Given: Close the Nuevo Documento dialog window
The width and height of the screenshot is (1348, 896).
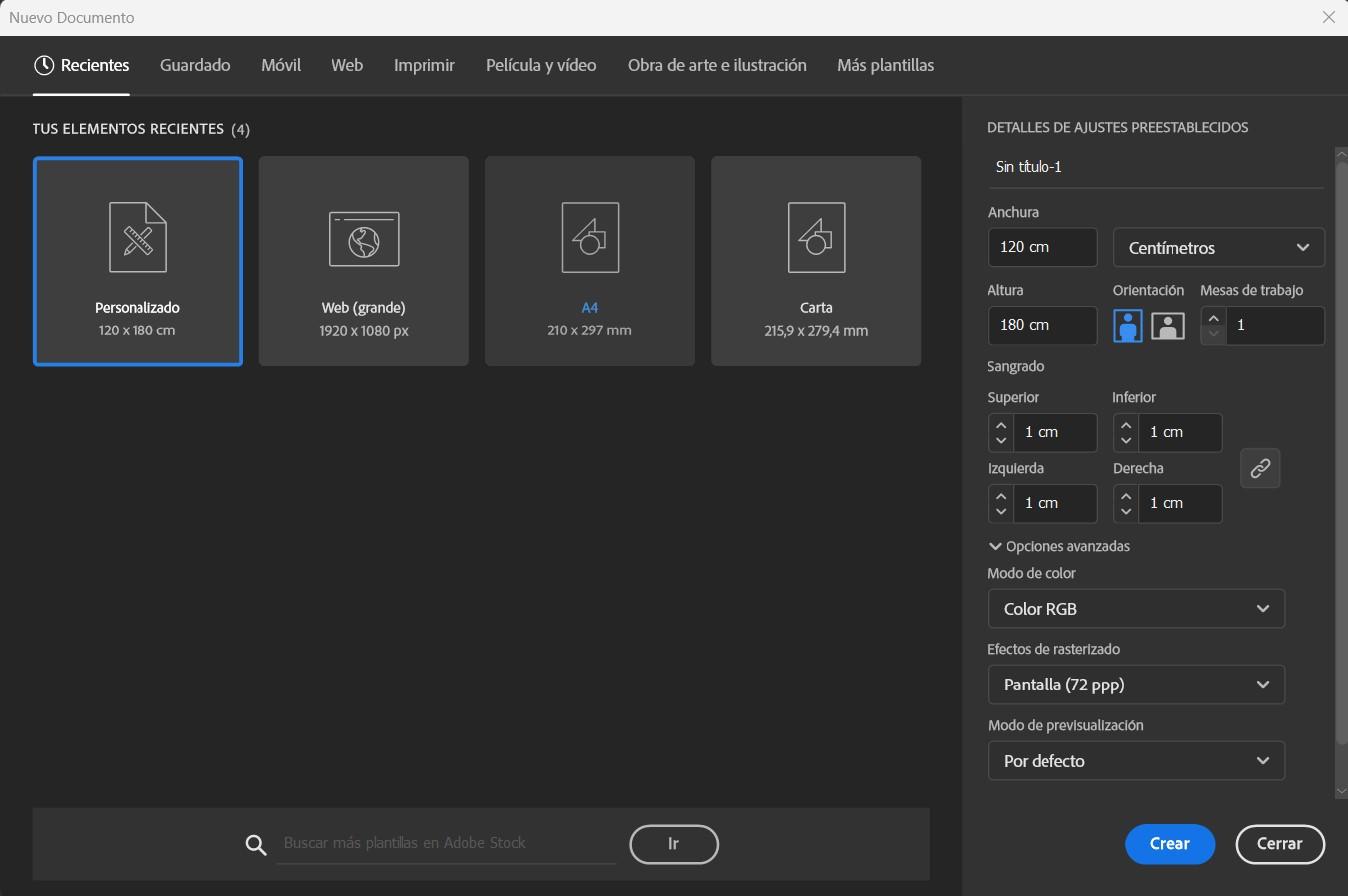Looking at the screenshot, I should 1329,17.
